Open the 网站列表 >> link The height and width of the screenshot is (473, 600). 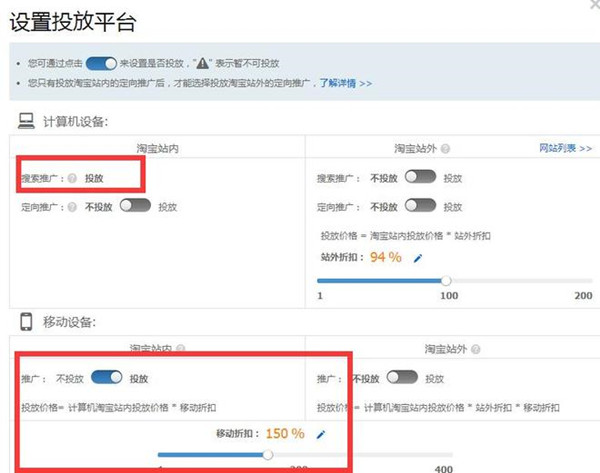(x=565, y=149)
